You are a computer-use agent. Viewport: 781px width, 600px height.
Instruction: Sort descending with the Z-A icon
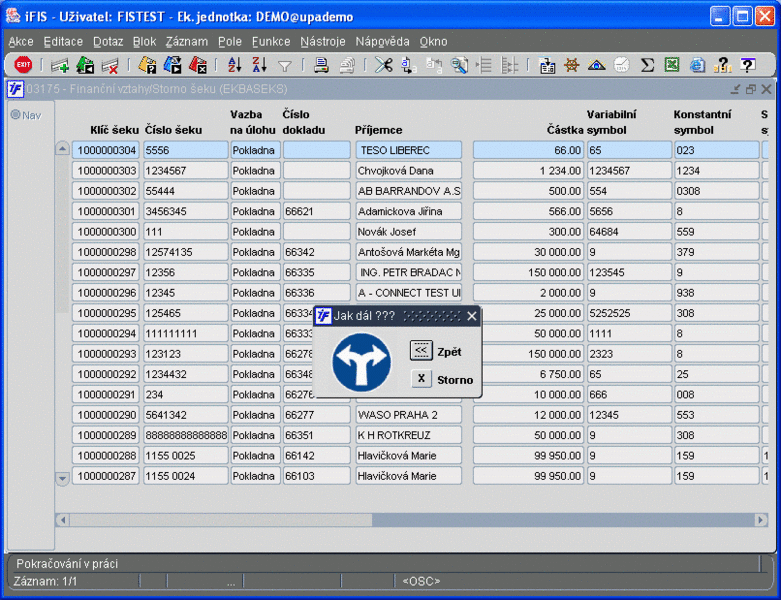259,65
